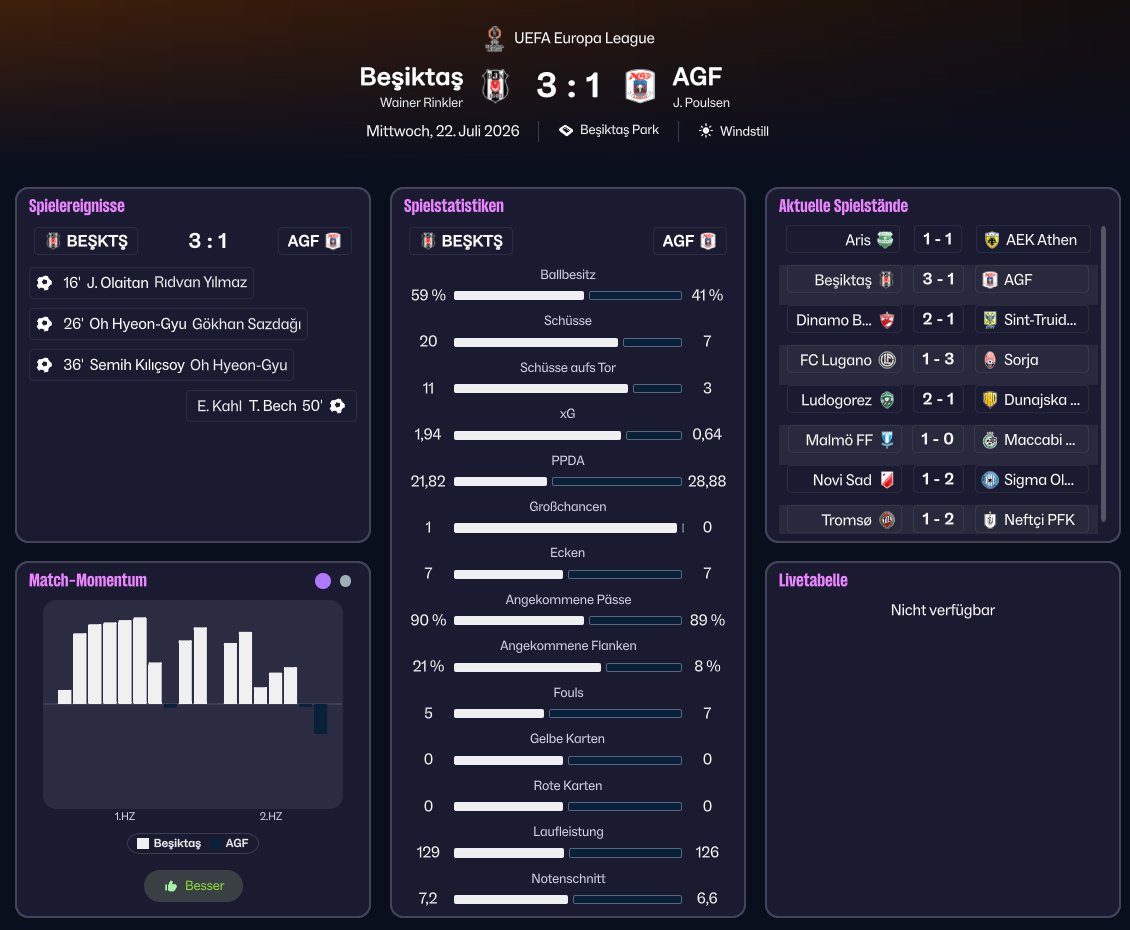This screenshot has height=930, width=1130.
Task: Click the Ludogorez club crest
Action: pyautogui.click(x=887, y=400)
